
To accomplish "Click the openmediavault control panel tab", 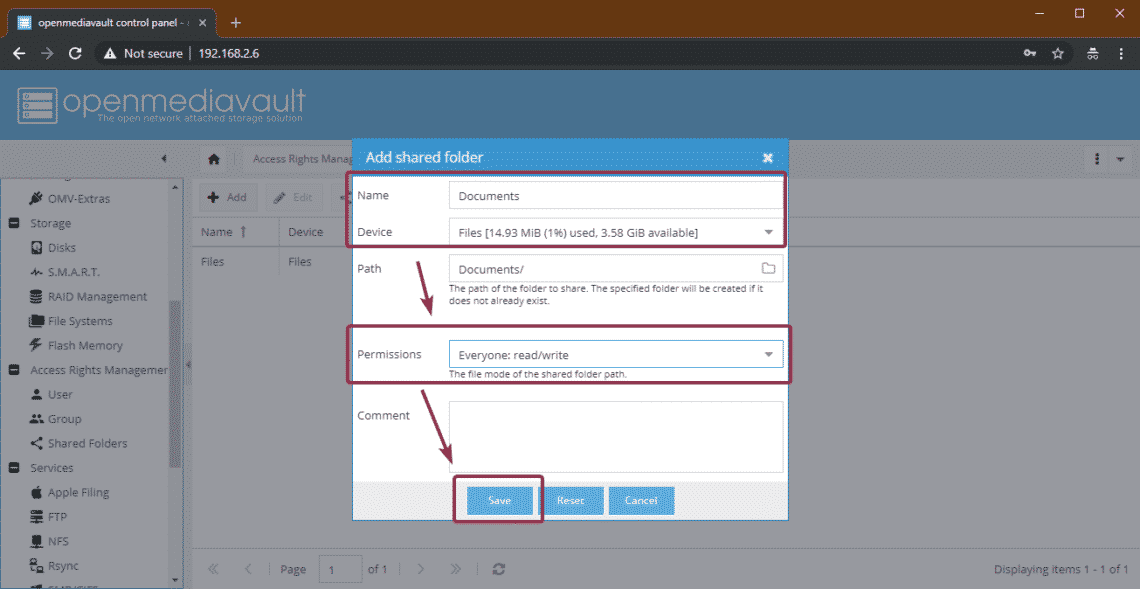I will click(113, 22).
